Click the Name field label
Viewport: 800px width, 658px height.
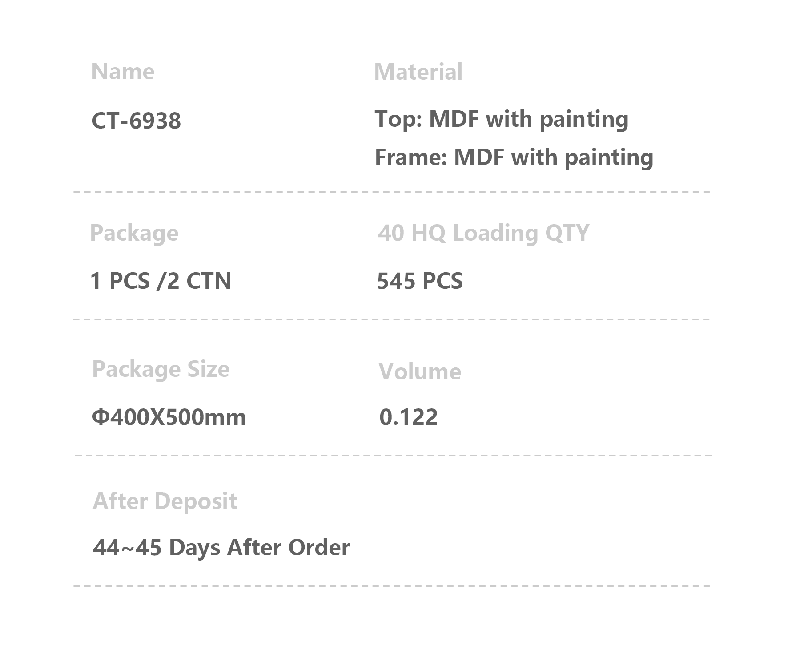point(122,72)
